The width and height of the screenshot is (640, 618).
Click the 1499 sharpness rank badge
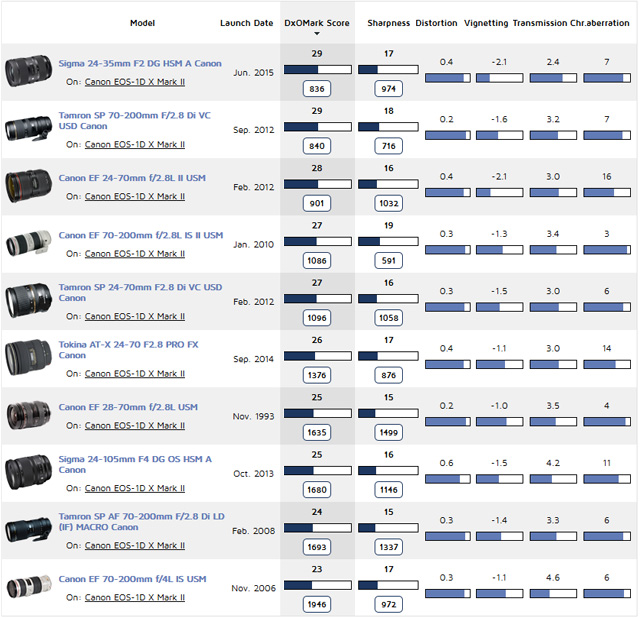[389, 432]
